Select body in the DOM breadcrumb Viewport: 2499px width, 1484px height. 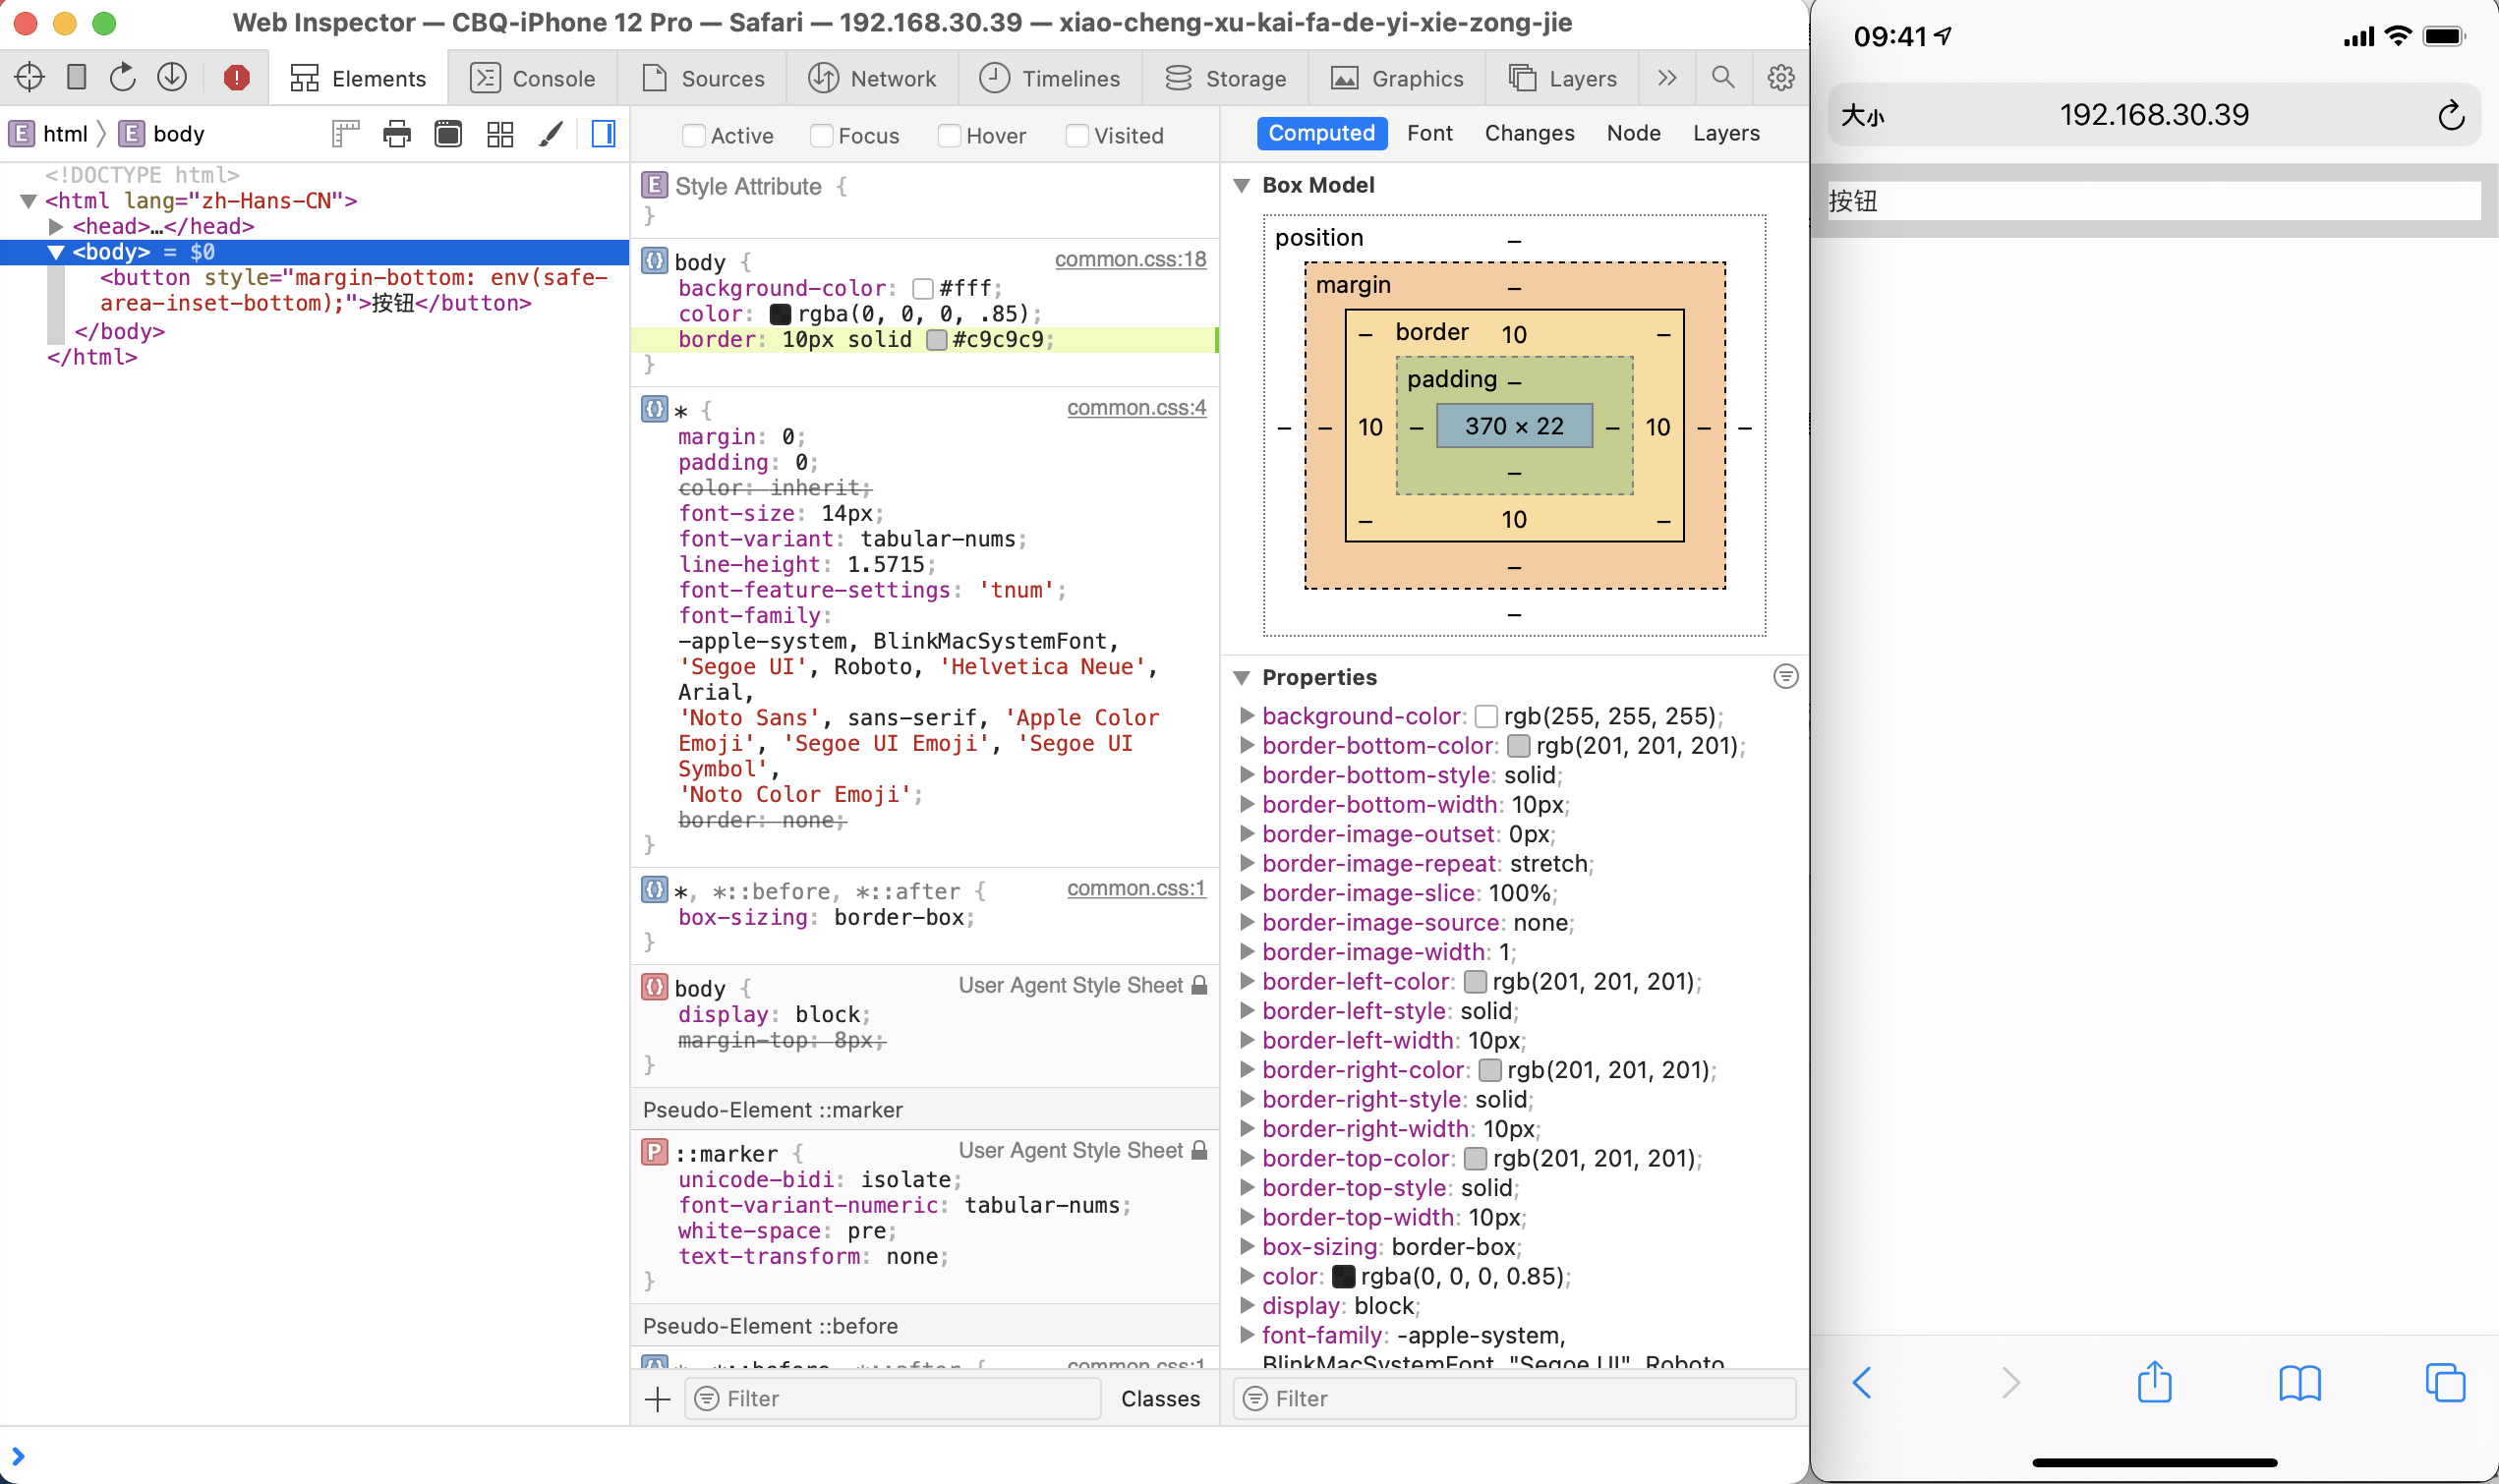click(162, 134)
